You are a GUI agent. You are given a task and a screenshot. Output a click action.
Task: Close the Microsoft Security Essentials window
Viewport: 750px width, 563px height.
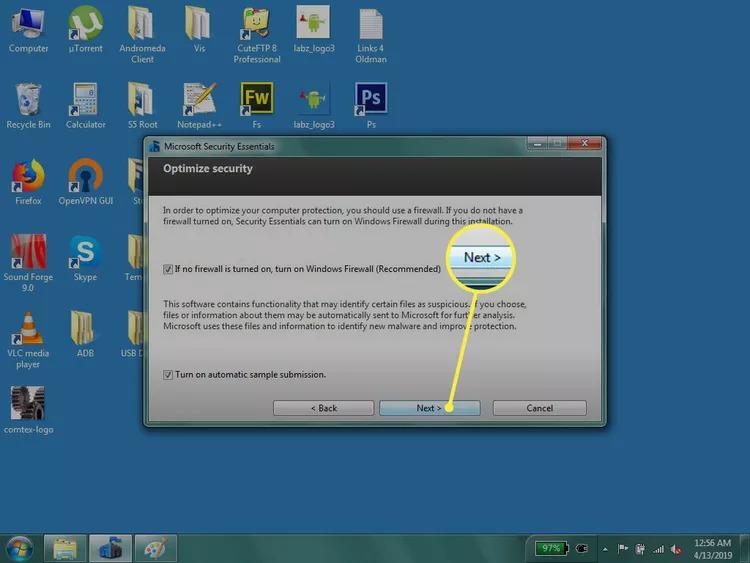point(584,143)
